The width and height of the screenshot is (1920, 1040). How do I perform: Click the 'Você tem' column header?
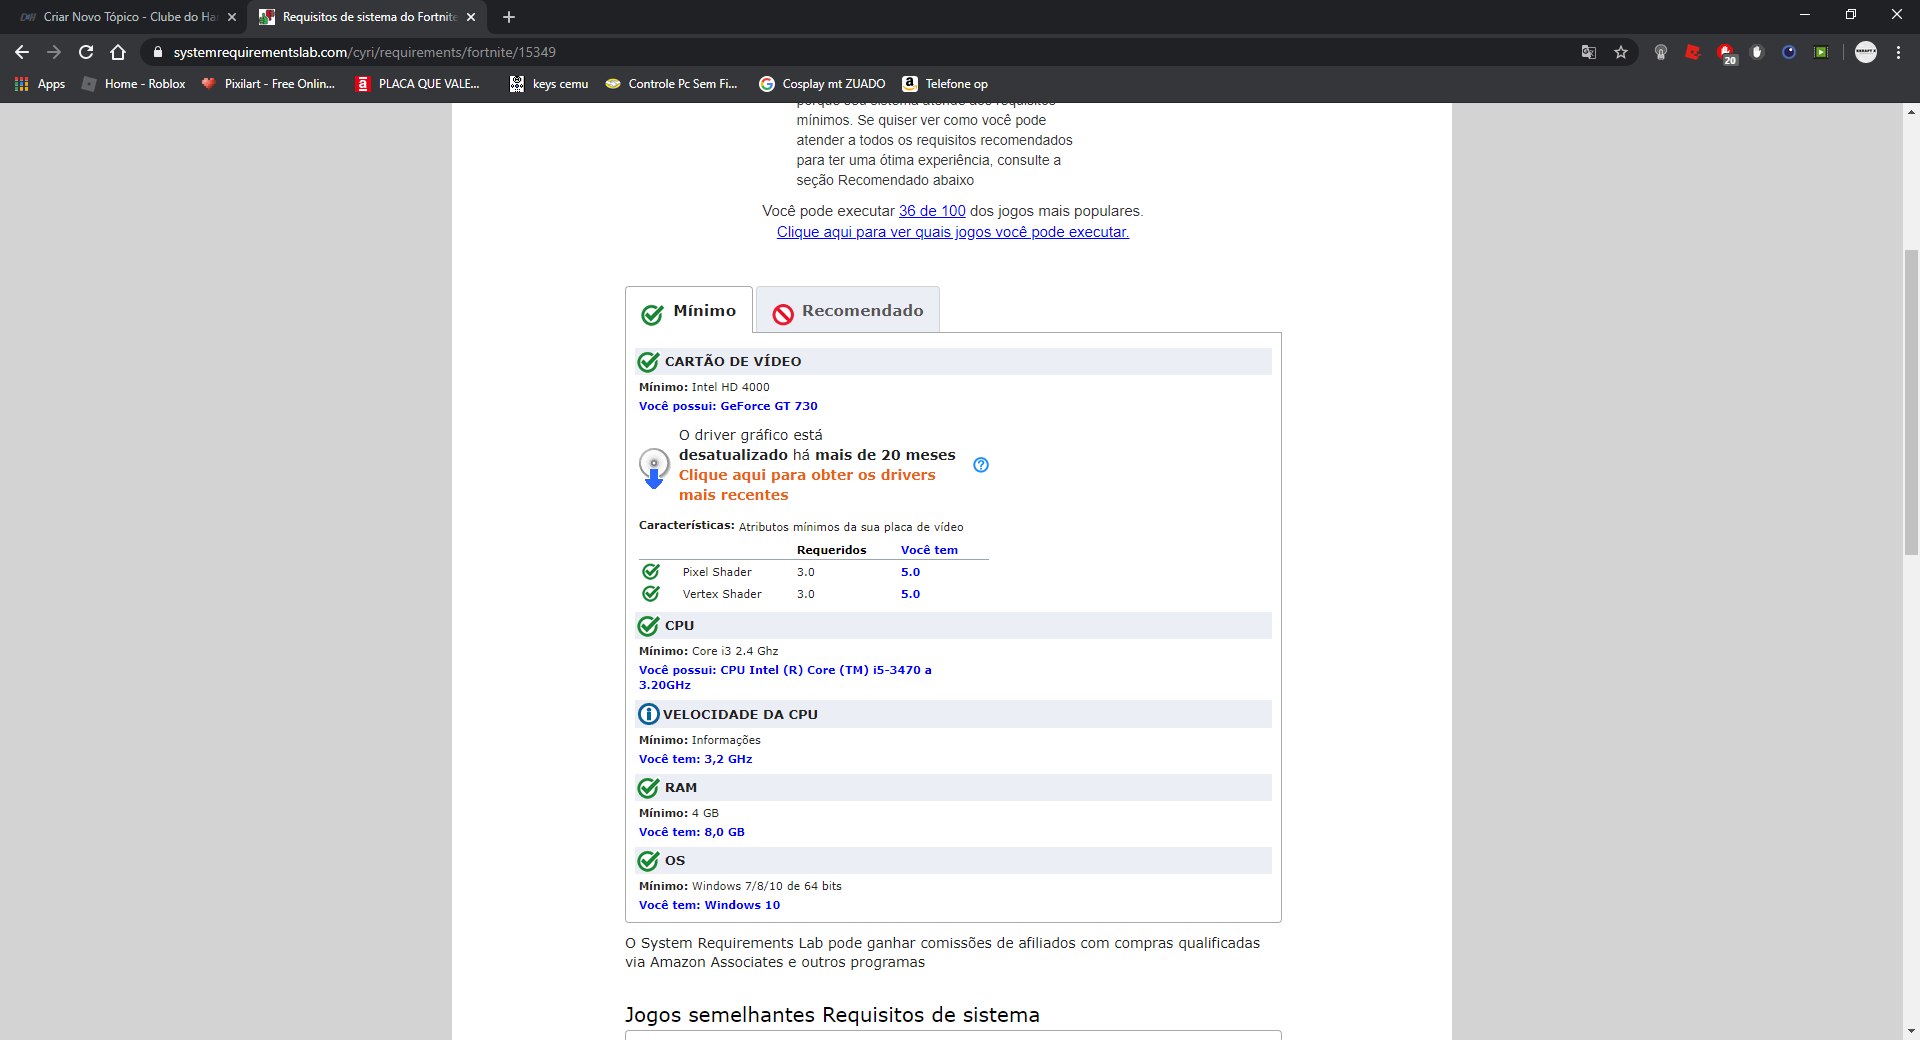coord(929,550)
